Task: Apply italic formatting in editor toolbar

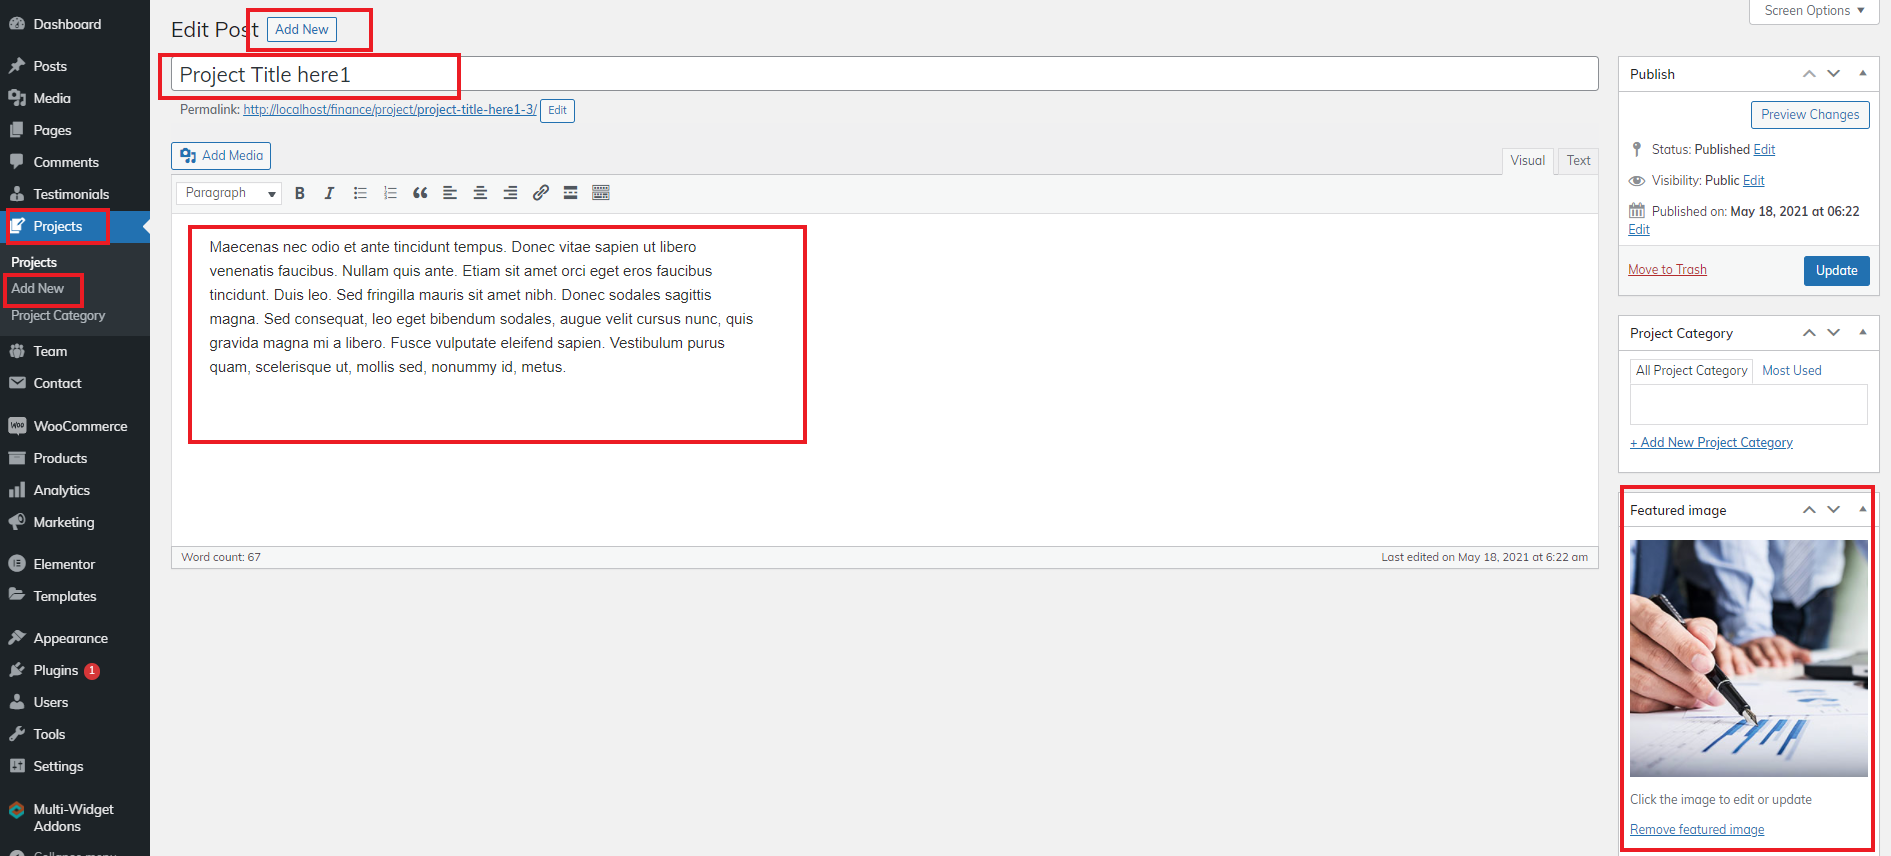Action: 329,193
